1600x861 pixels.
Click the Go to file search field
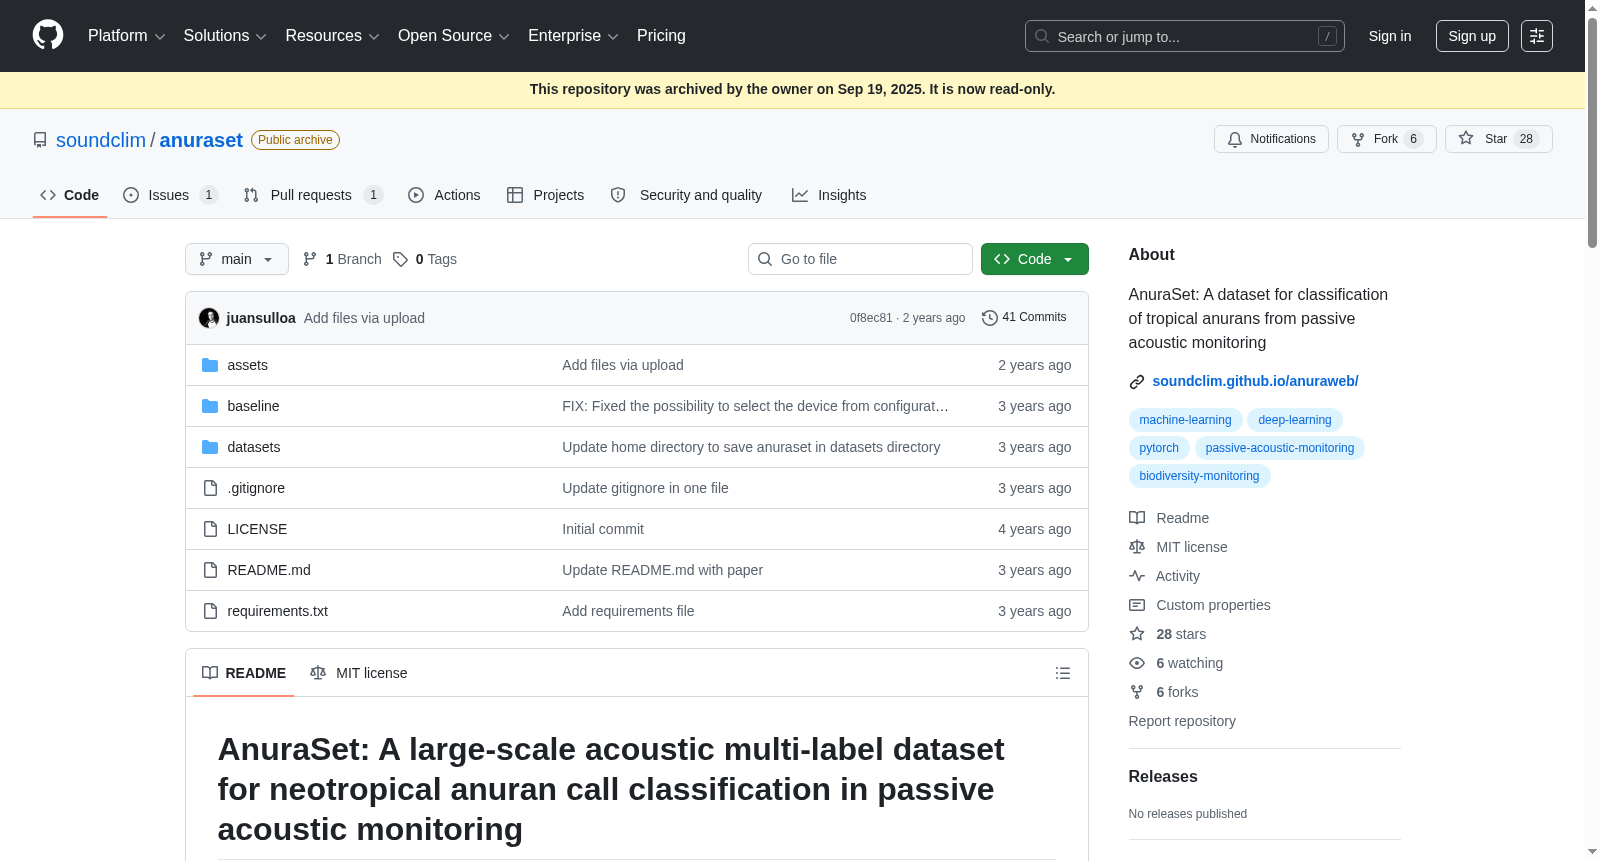pos(860,259)
